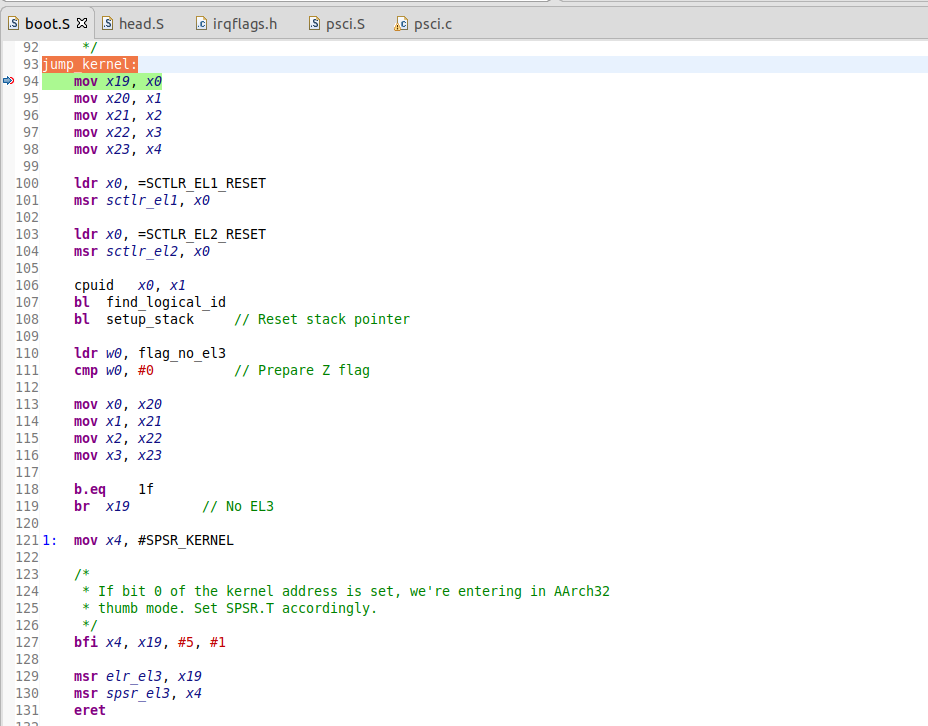Image resolution: width=928 pixels, height=726 pixels.
Task: Toggle a breakpoint next to the eret instruction
Action: 8,710
